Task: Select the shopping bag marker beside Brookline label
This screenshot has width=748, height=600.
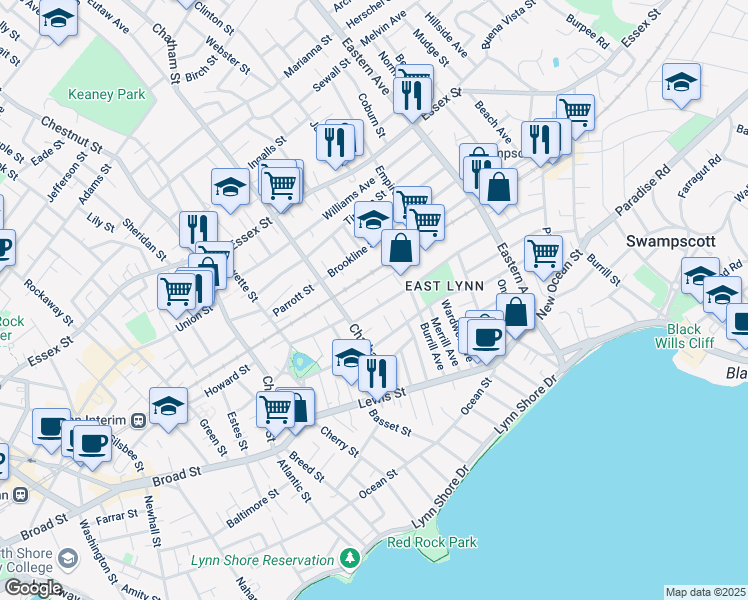Action: pos(400,248)
